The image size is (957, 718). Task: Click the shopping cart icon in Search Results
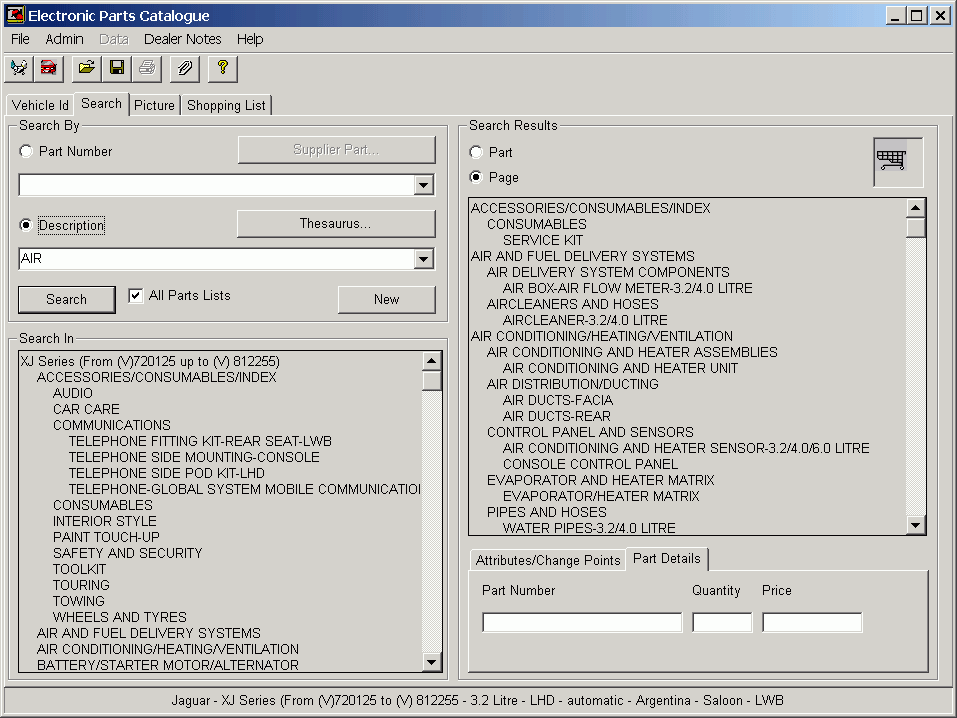(897, 161)
